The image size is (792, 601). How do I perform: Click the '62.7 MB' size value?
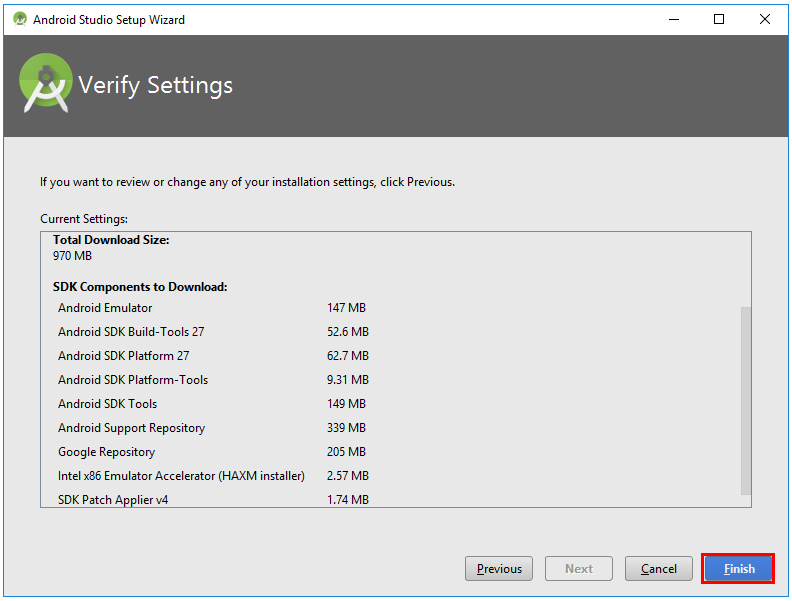(348, 356)
